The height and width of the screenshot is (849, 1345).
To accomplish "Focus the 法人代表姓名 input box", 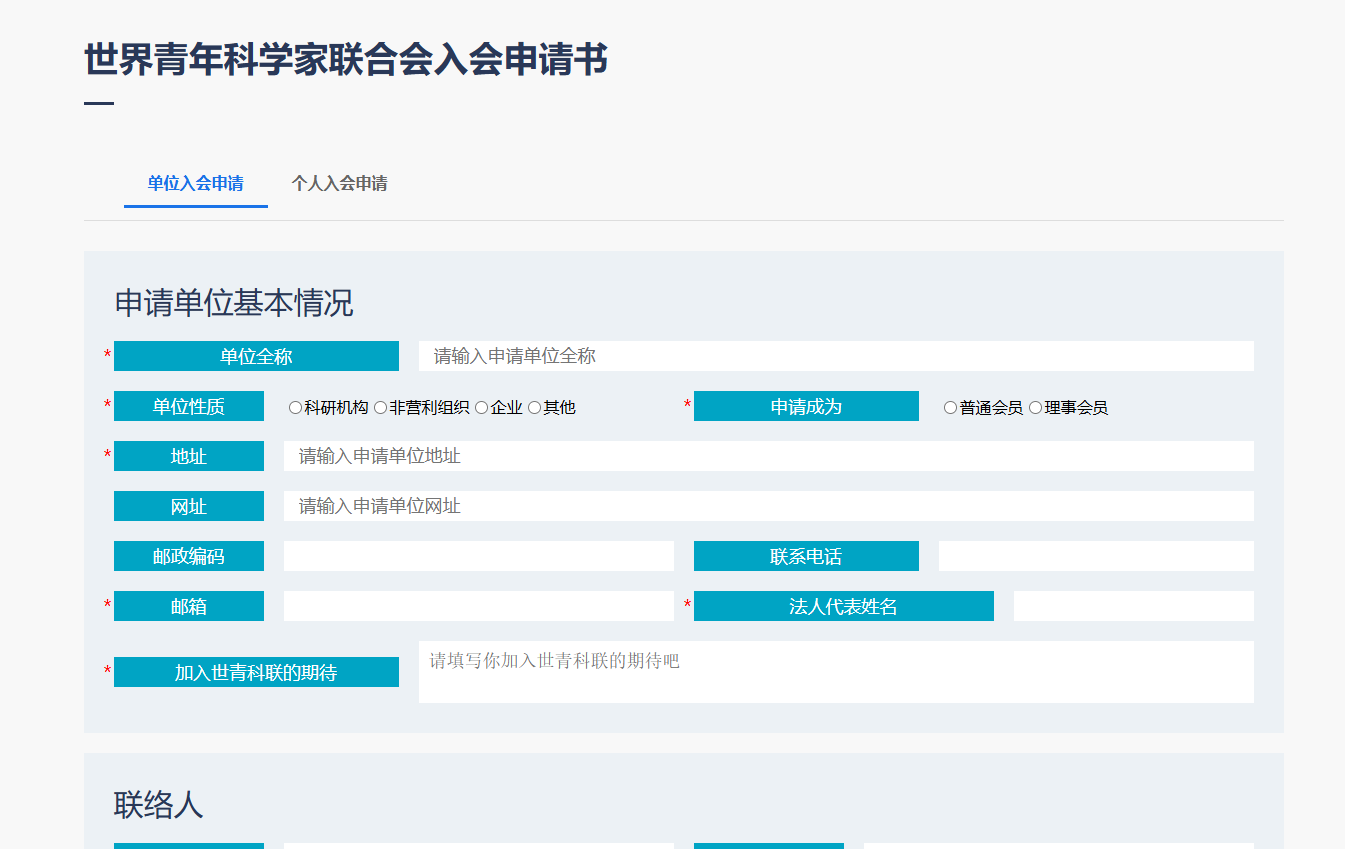I will [1133, 606].
